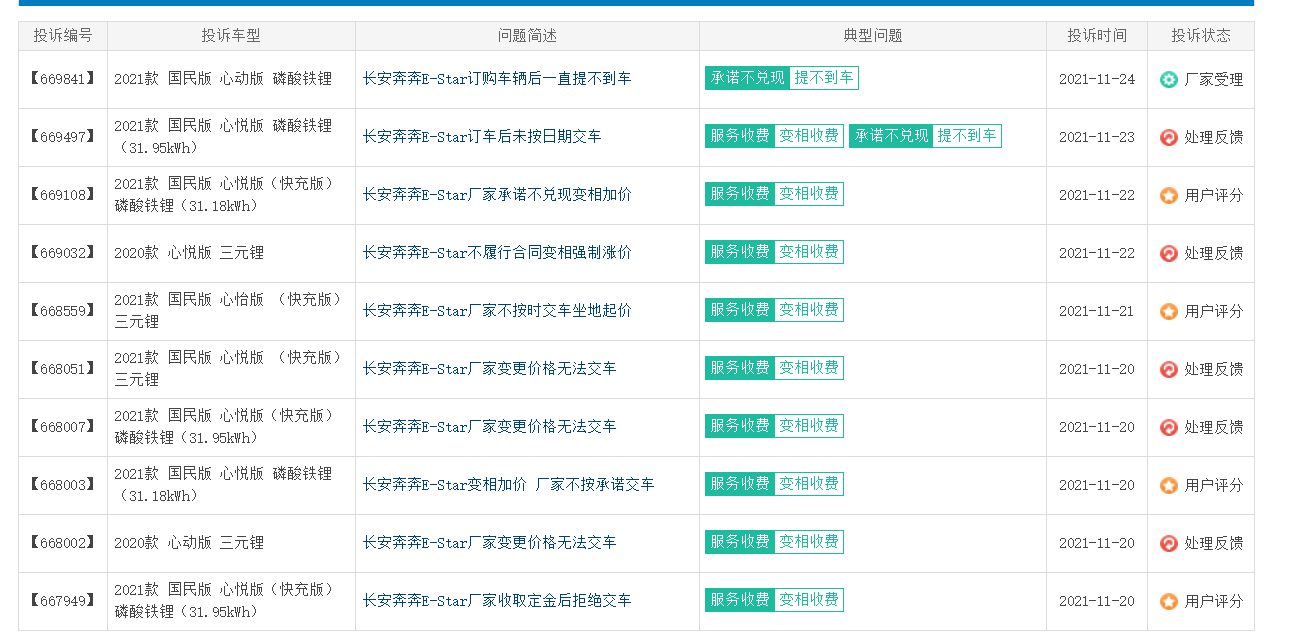Click 服务收费 tag in row 669108
Image resolution: width=1295 pixels, height=641 pixels.
pyautogui.click(x=740, y=194)
